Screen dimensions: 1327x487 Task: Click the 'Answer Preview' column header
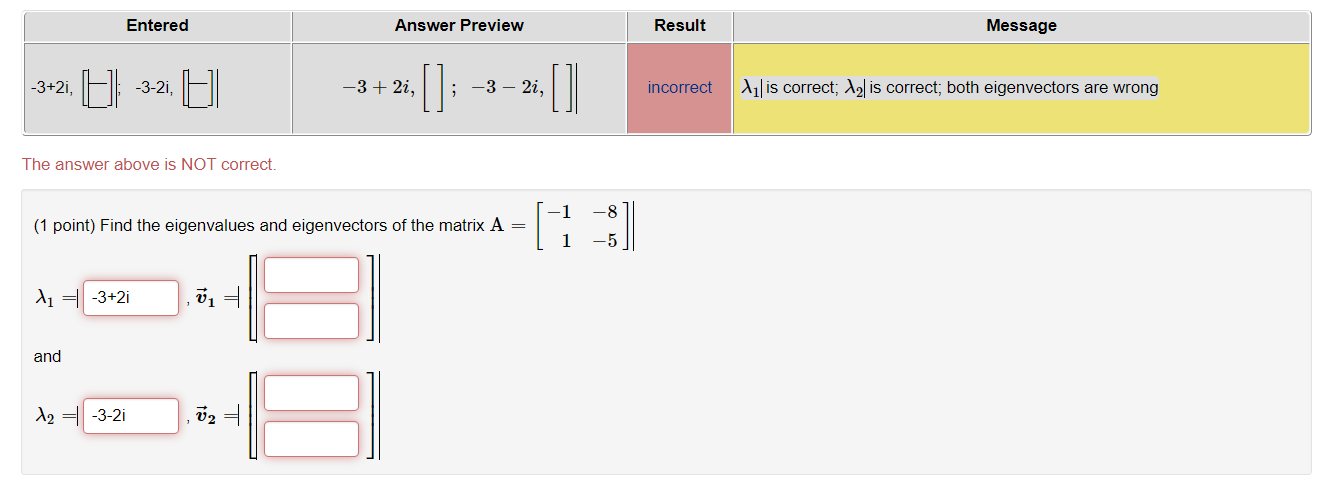459,26
